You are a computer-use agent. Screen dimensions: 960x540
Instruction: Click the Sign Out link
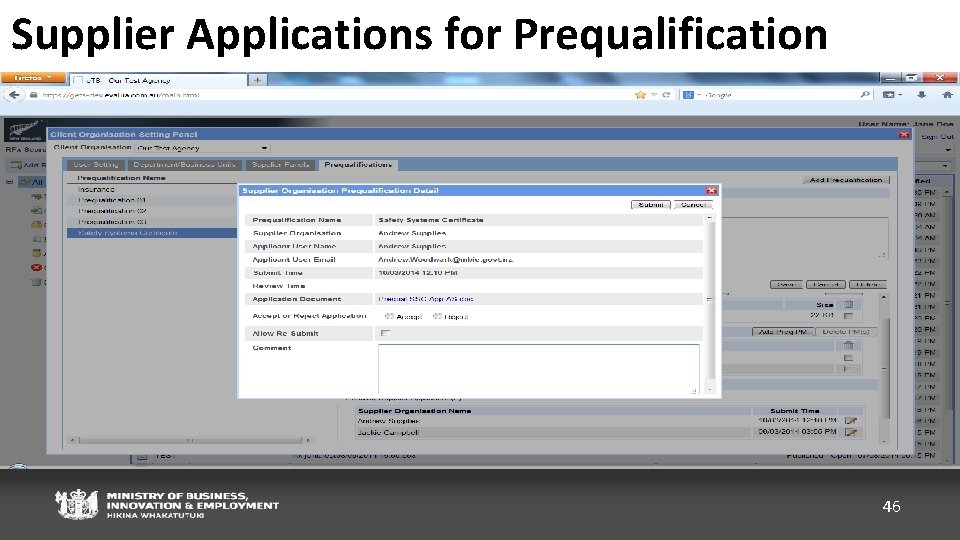pos(937,137)
